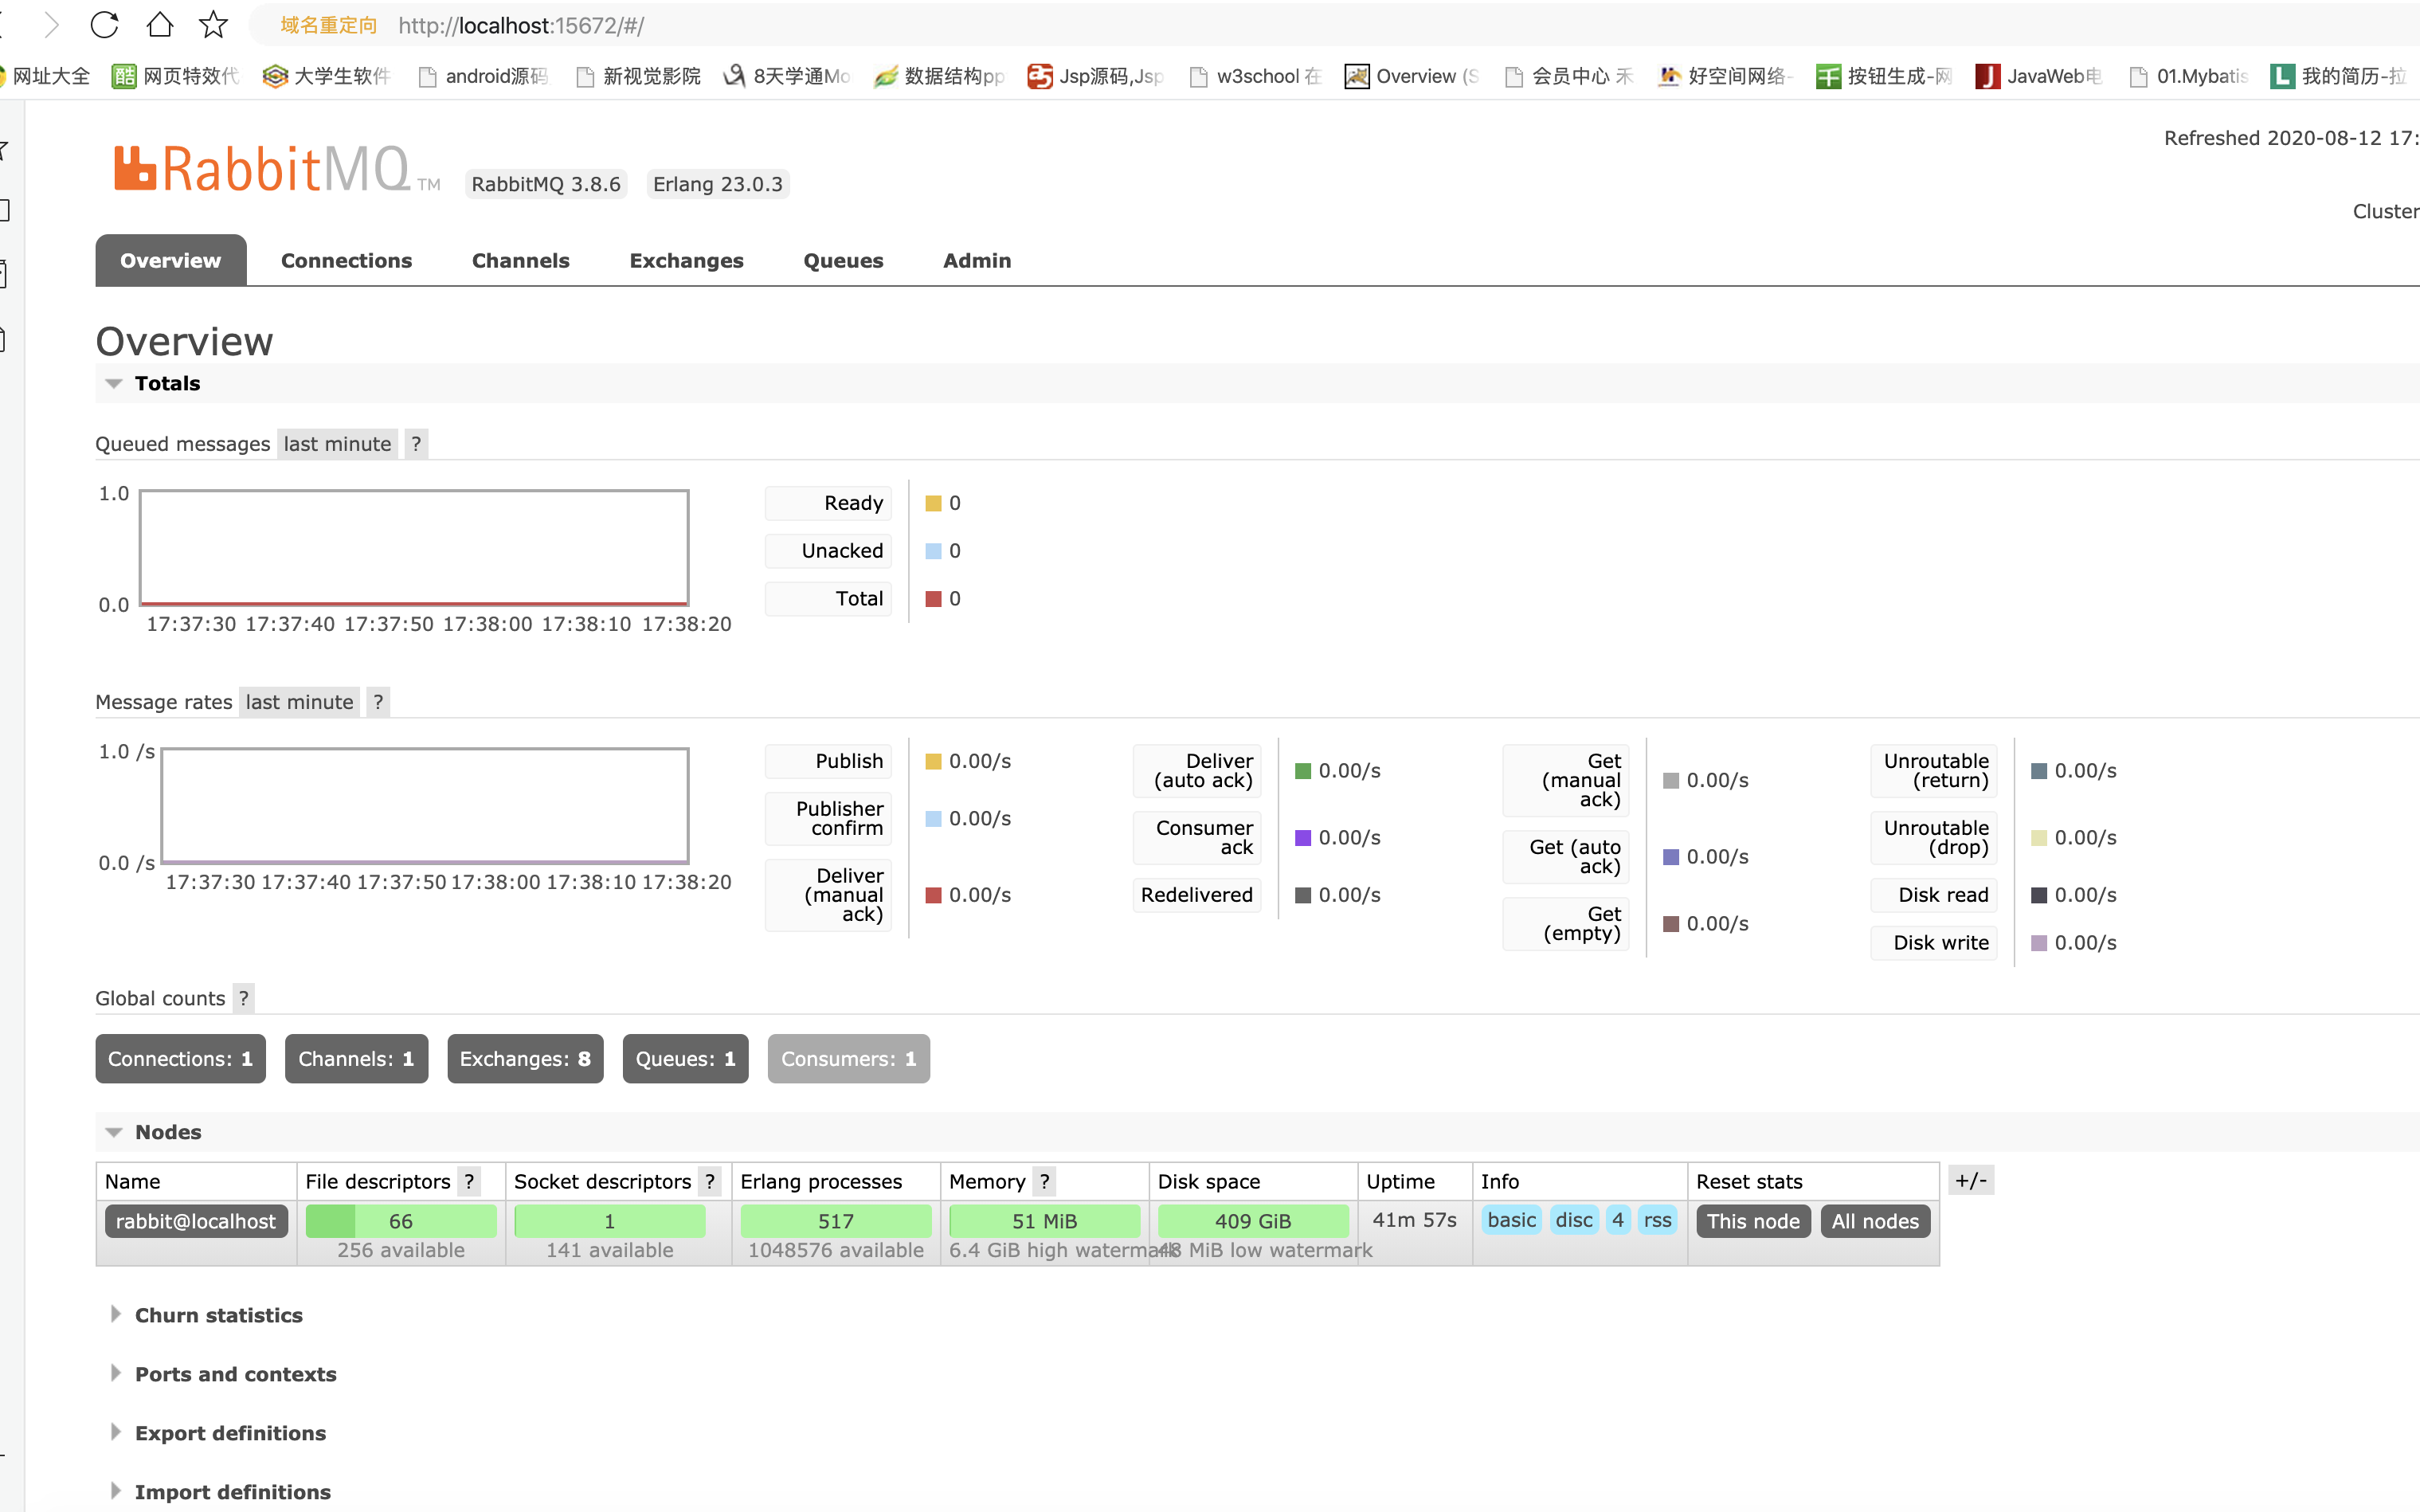The width and height of the screenshot is (2420, 1512).
Task: Switch to the Queues tab
Action: [843, 260]
